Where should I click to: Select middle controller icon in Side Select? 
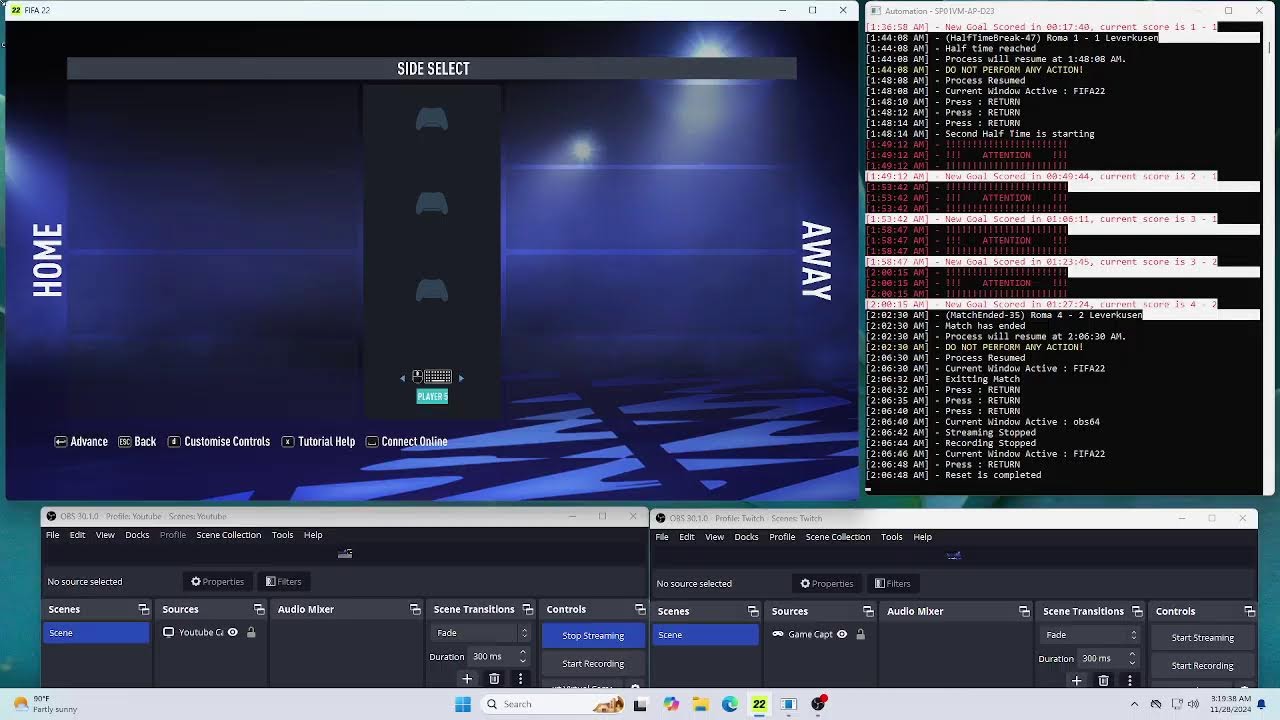click(x=432, y=204)
